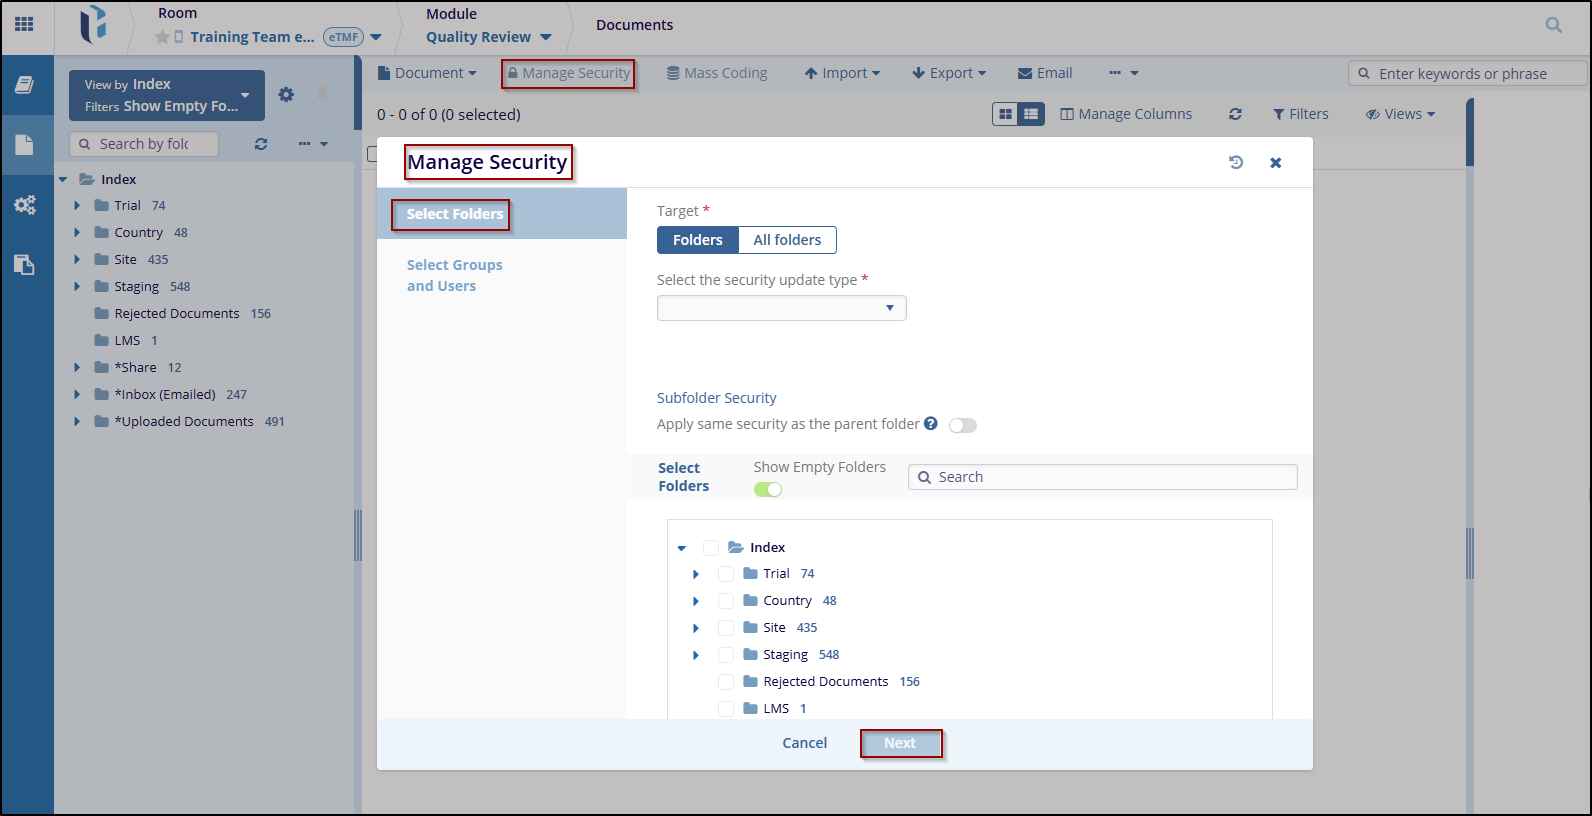This screenshot has width=1592, height=816.
Task: Click the folder Search field in dialog
Action: click(1110, 477)
